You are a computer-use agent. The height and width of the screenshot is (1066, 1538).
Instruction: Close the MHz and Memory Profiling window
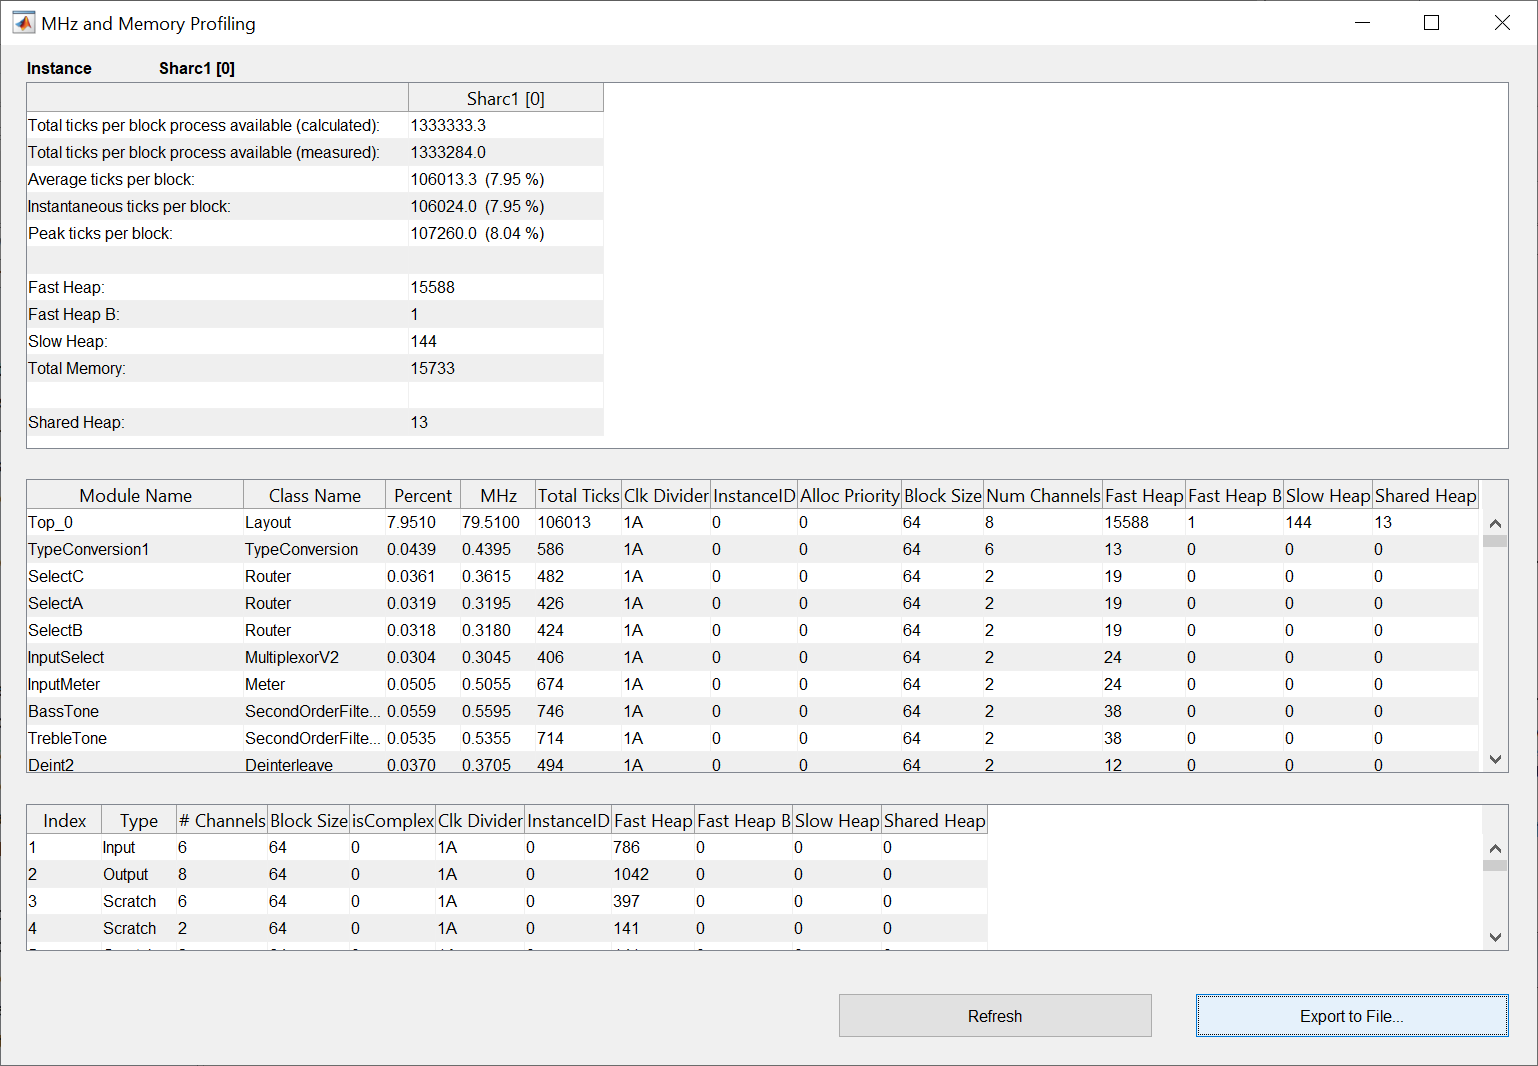point(1502,23)
